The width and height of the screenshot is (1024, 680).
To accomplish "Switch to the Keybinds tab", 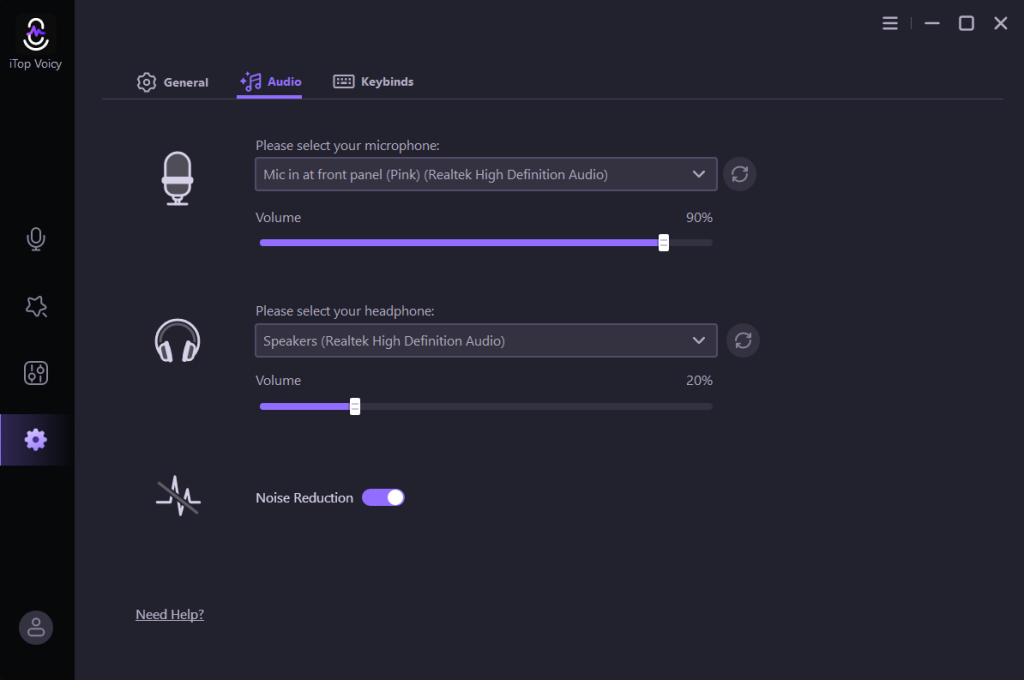I will point(373,82).
